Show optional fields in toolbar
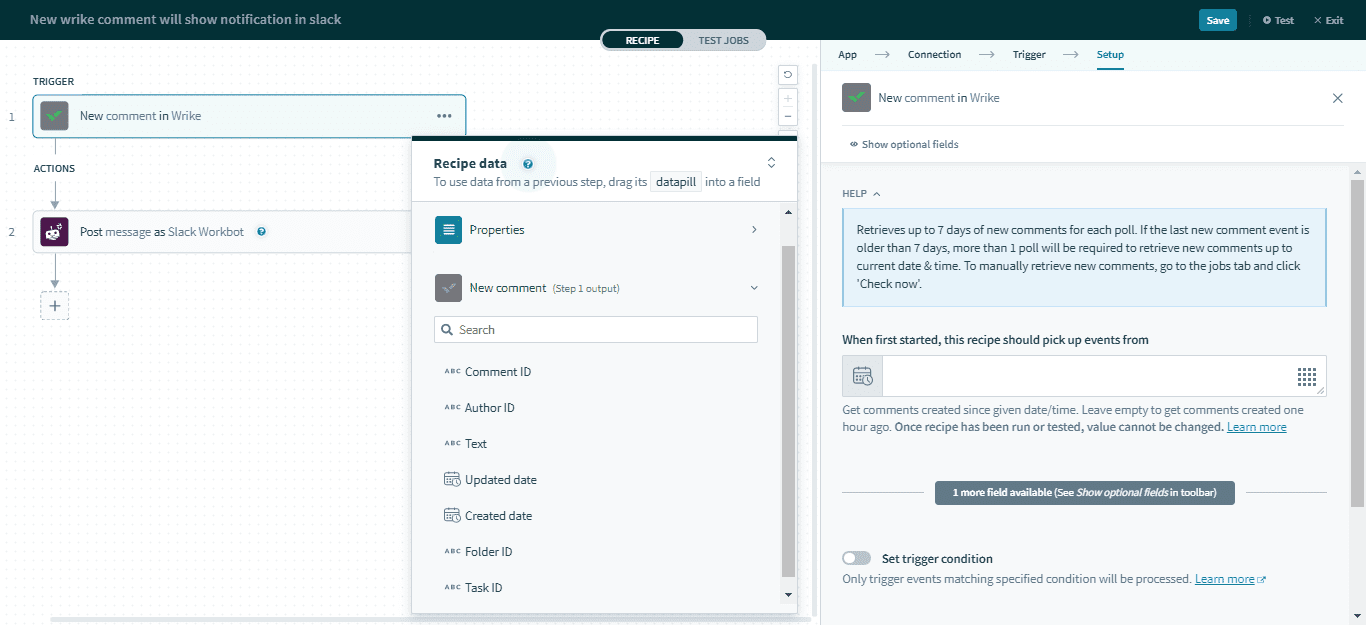The image size is (1366, 625). pyautogui.click(x=904, y=145)
